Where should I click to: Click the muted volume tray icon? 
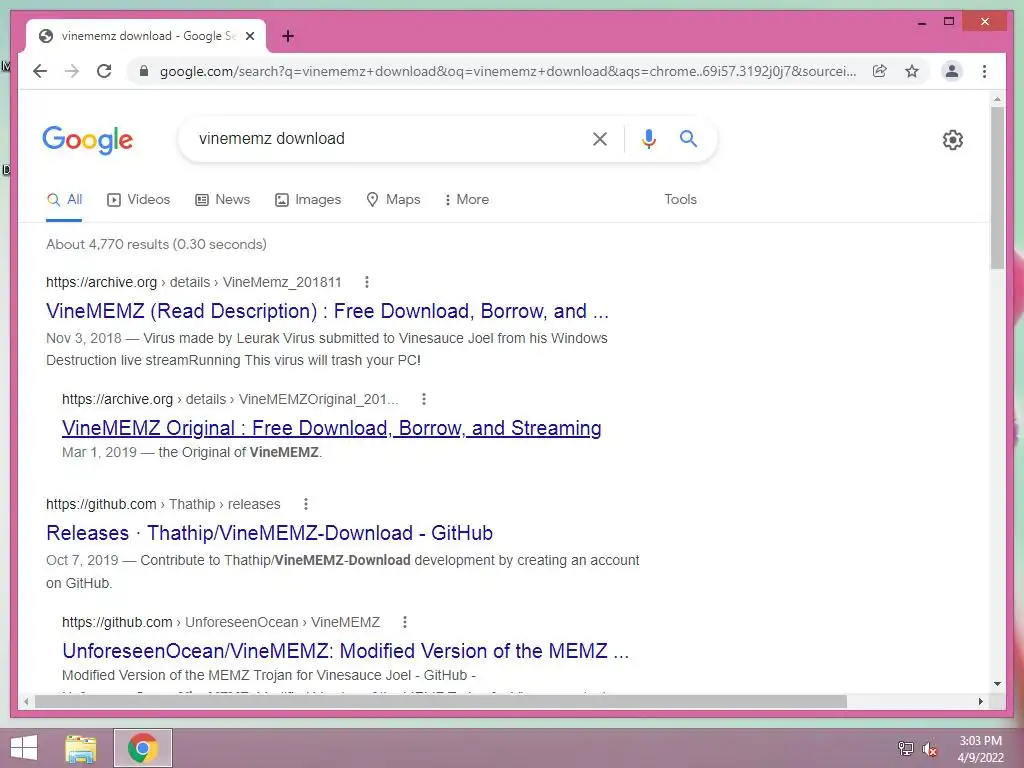929,748
